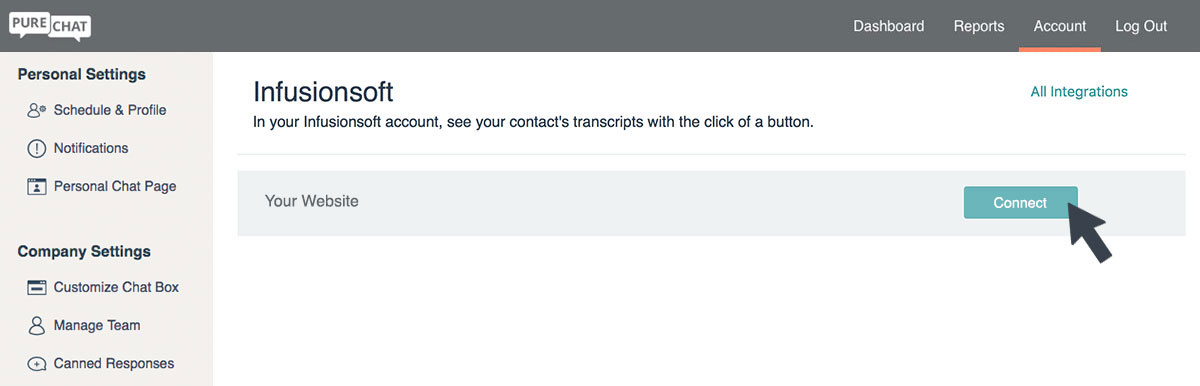Open Schedule & Profile settings
Image resolution: width=1200 pixels, height=386 pixels.
(110, 110)
